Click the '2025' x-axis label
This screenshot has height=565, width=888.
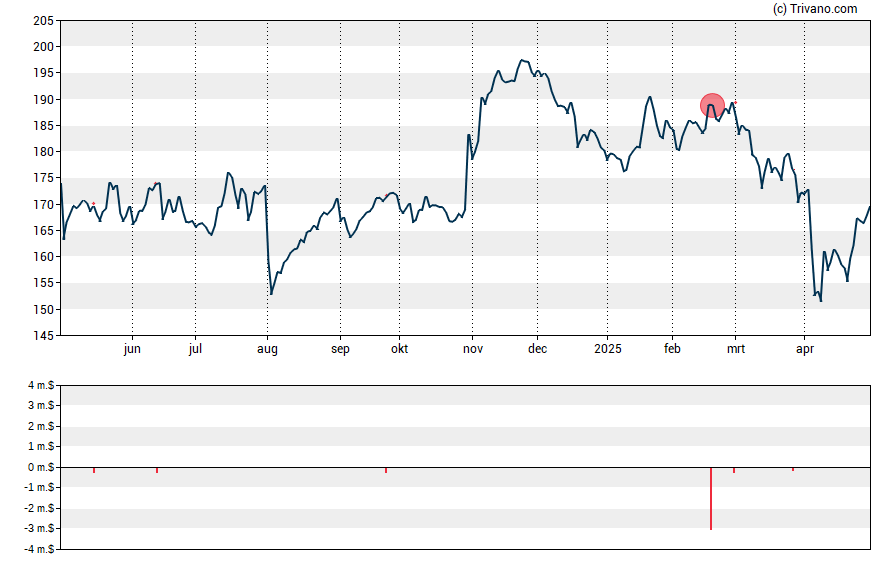(608, 349)
